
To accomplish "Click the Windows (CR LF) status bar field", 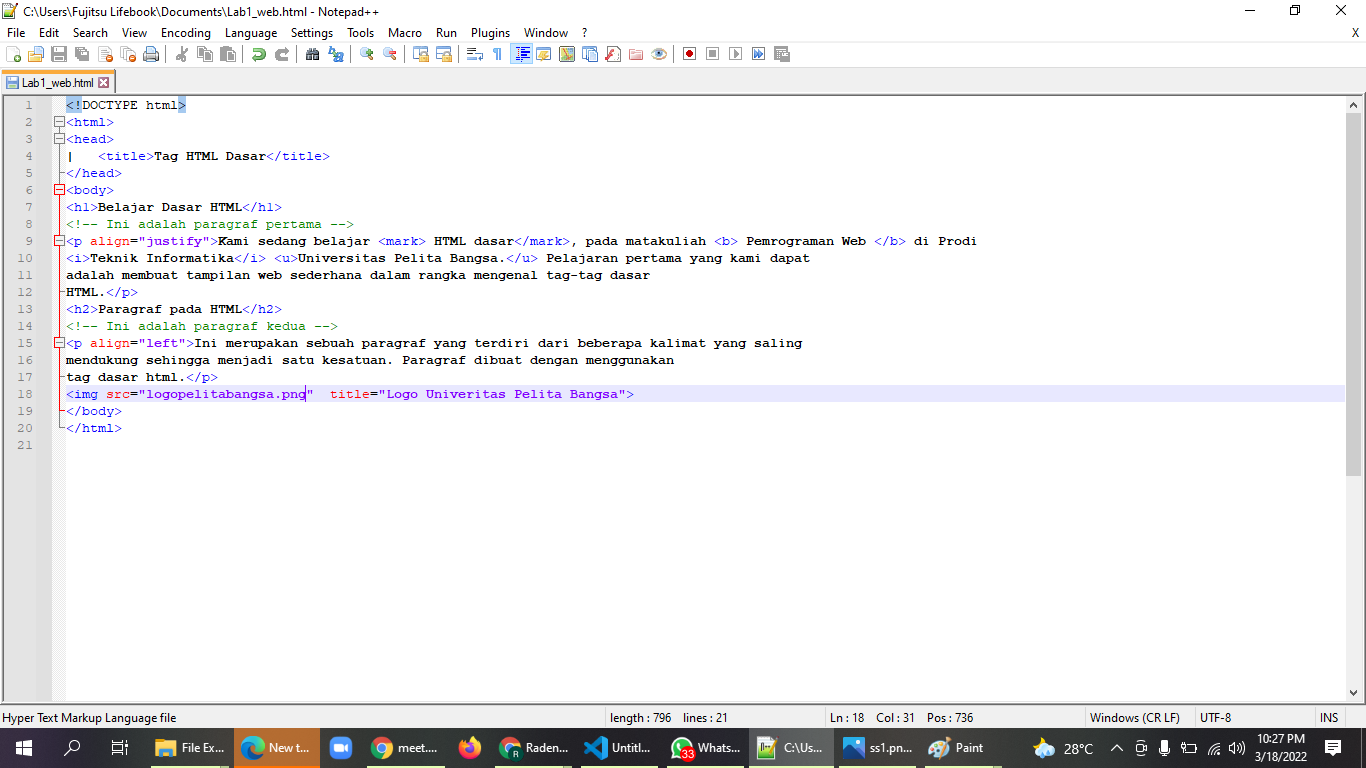I will [x=1135, y=718].
